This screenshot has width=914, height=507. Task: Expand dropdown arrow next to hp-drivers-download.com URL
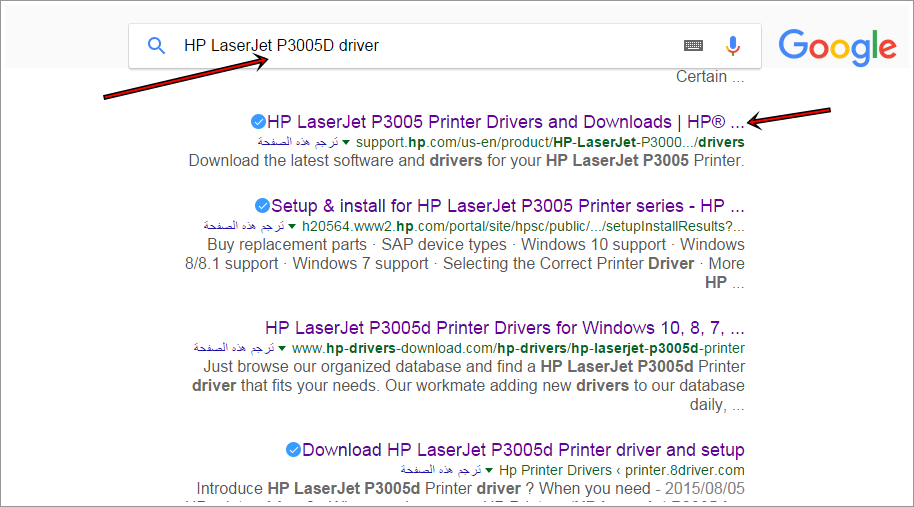282,348
